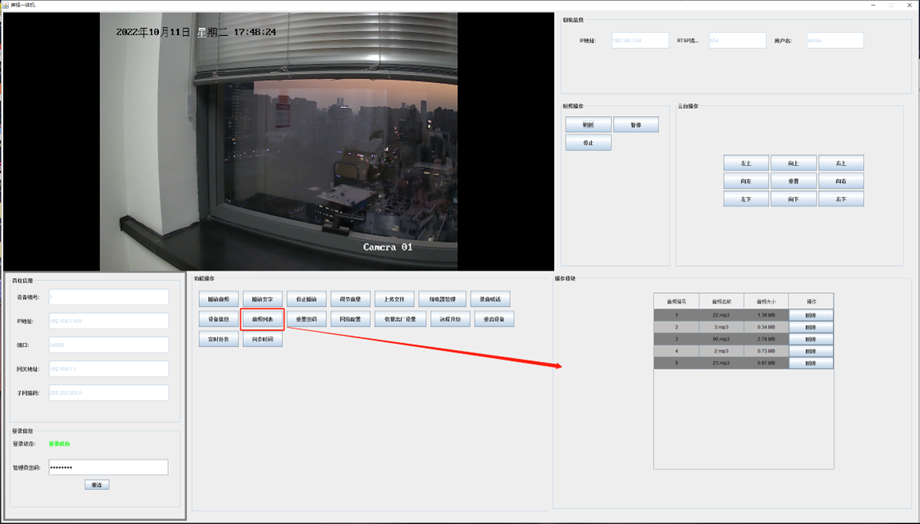Click the audio size column header
Image resolution: width=920 pixels, height=524 pixels.
pyautogui.click(x=766, y=302)
